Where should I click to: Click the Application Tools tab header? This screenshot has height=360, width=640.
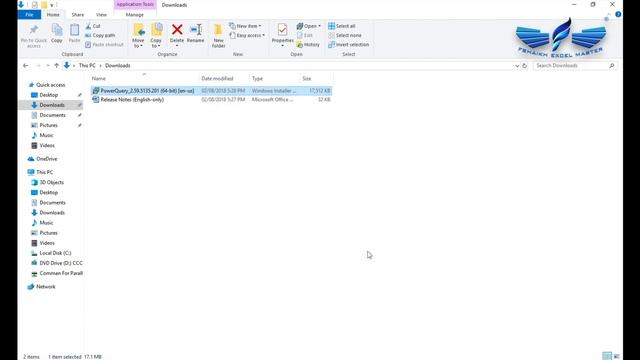tap(135, 4)
